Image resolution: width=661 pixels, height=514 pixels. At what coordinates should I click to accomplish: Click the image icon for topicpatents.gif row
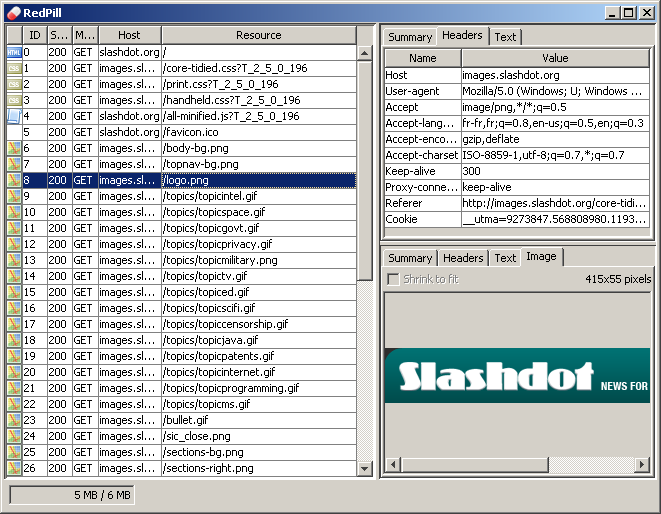tap(14, 357)
